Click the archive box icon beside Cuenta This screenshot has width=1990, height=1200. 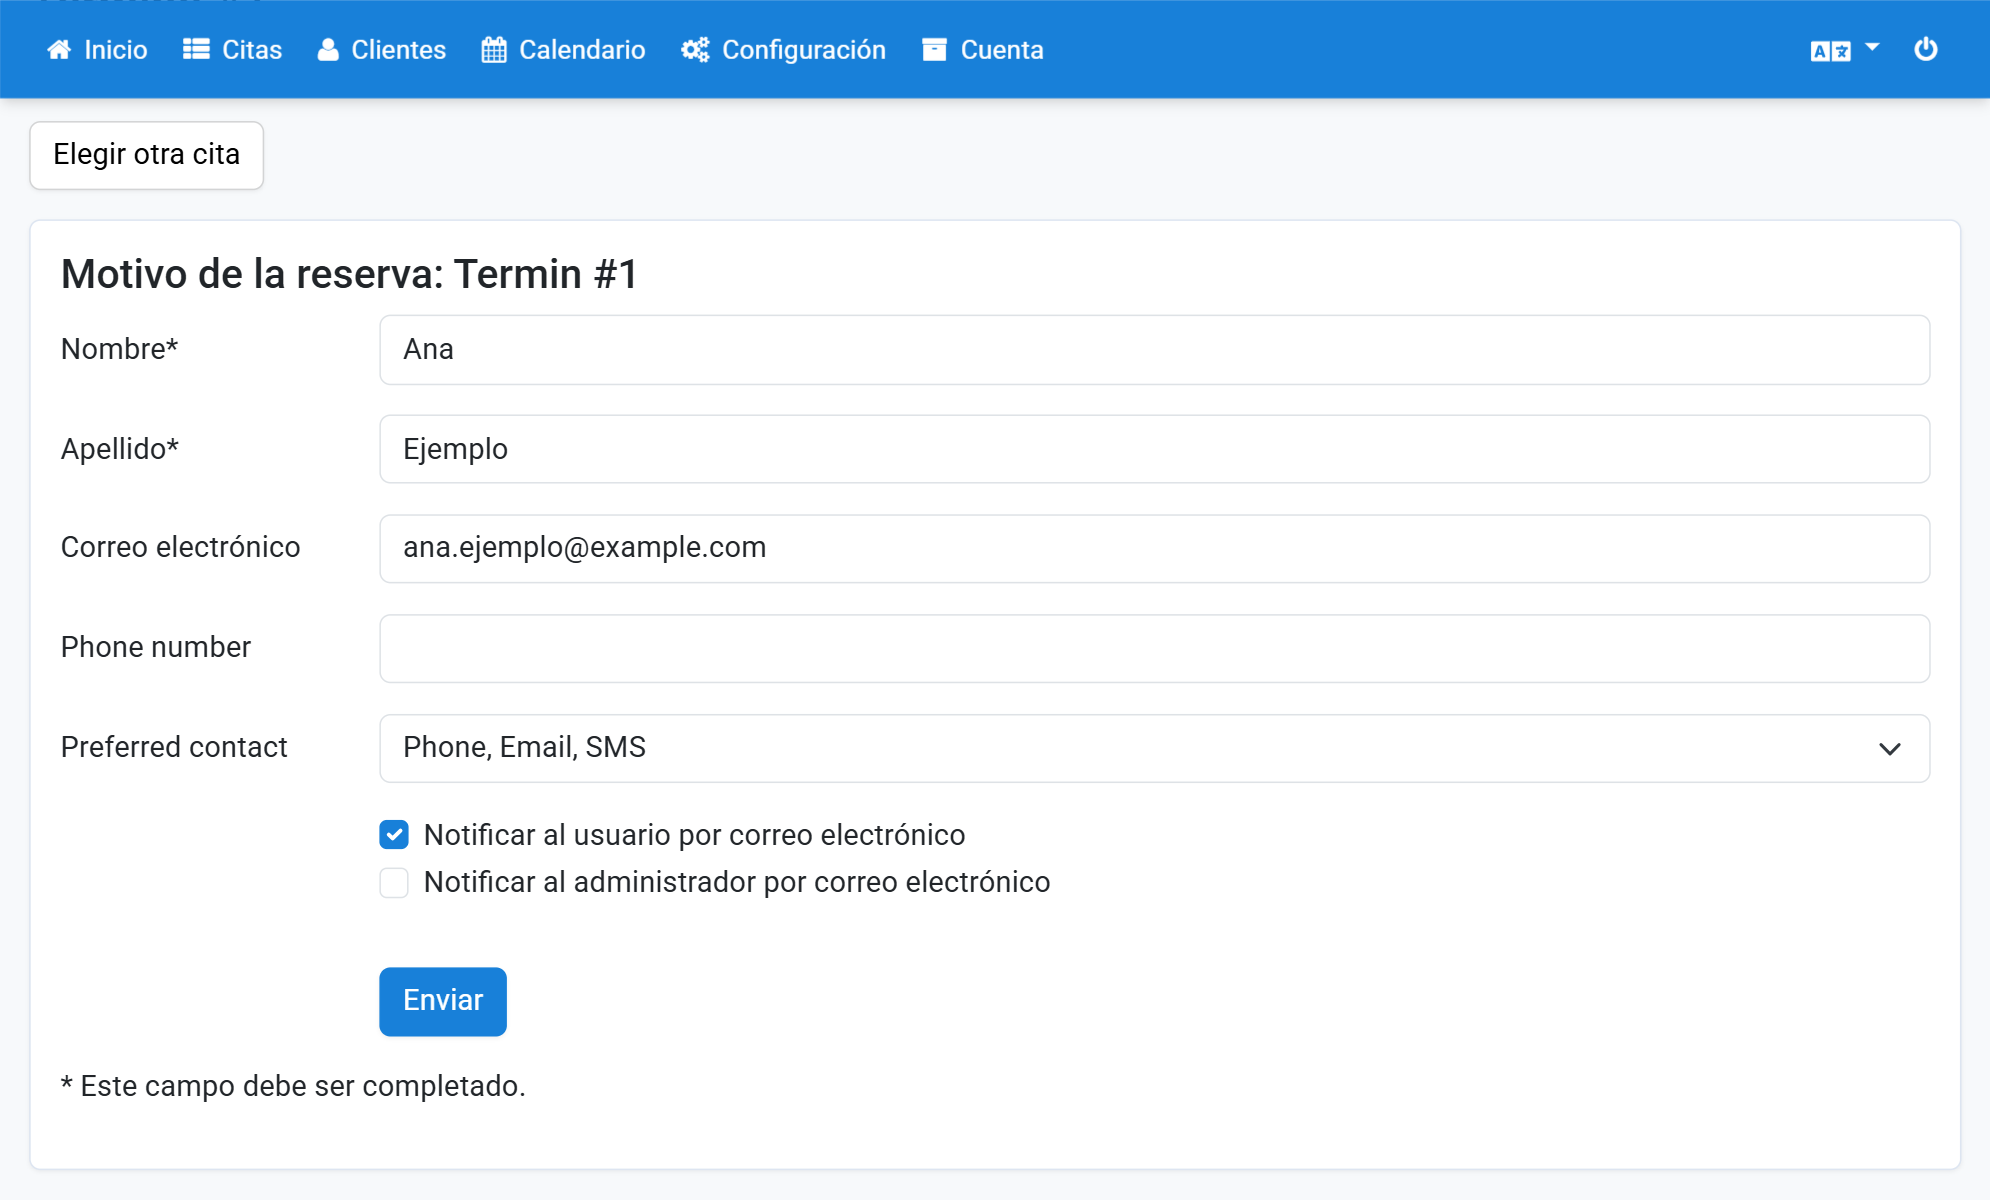pos(934,50)
